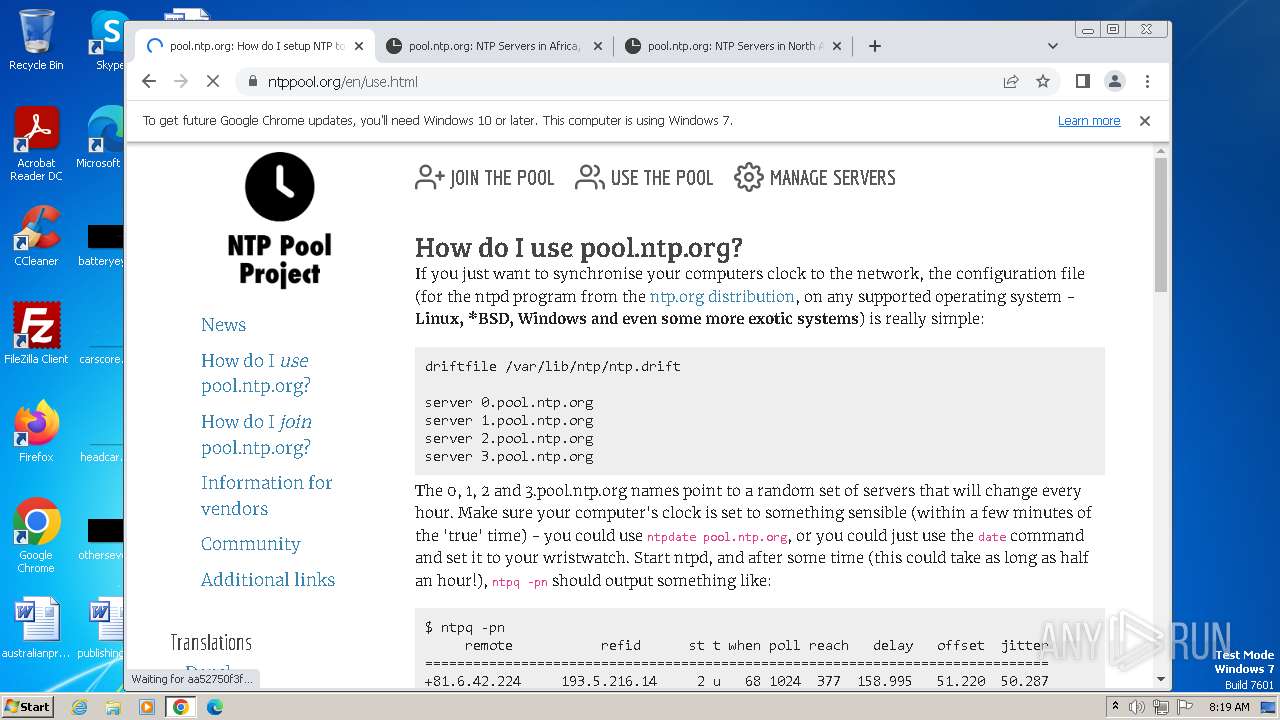Close the 'How do I setup NTP' tab
Viewport: 1280px width, 720px height.
coord(359,46)
